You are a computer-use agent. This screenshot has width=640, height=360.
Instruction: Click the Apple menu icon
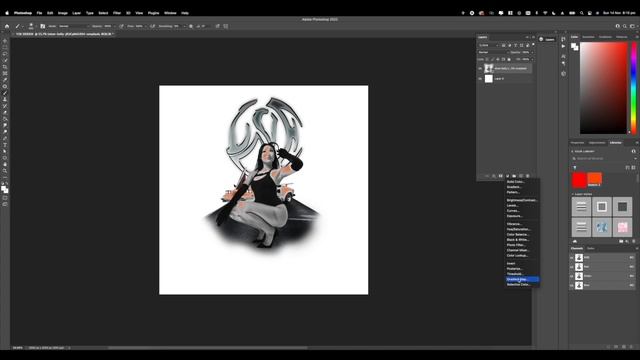click(7, 13)
